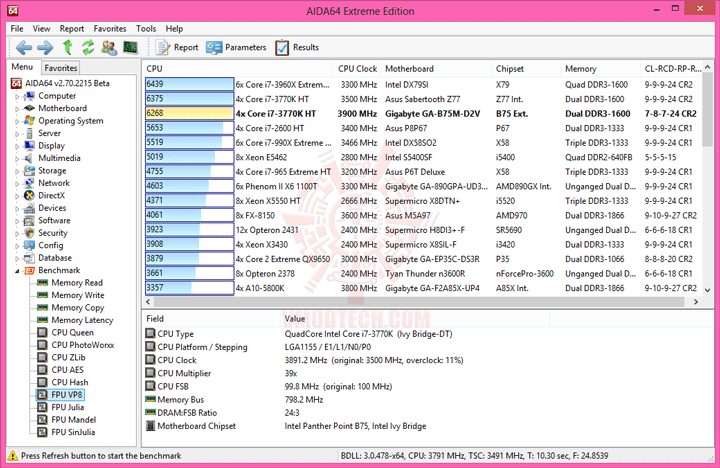720x468 pixels.
Task: Click the Display monitor icon
Action: click(x=29, y=146)
